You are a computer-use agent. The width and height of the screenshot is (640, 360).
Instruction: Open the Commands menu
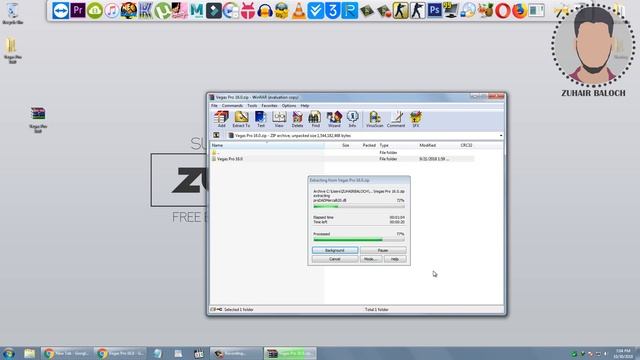(x=232, y=106)
